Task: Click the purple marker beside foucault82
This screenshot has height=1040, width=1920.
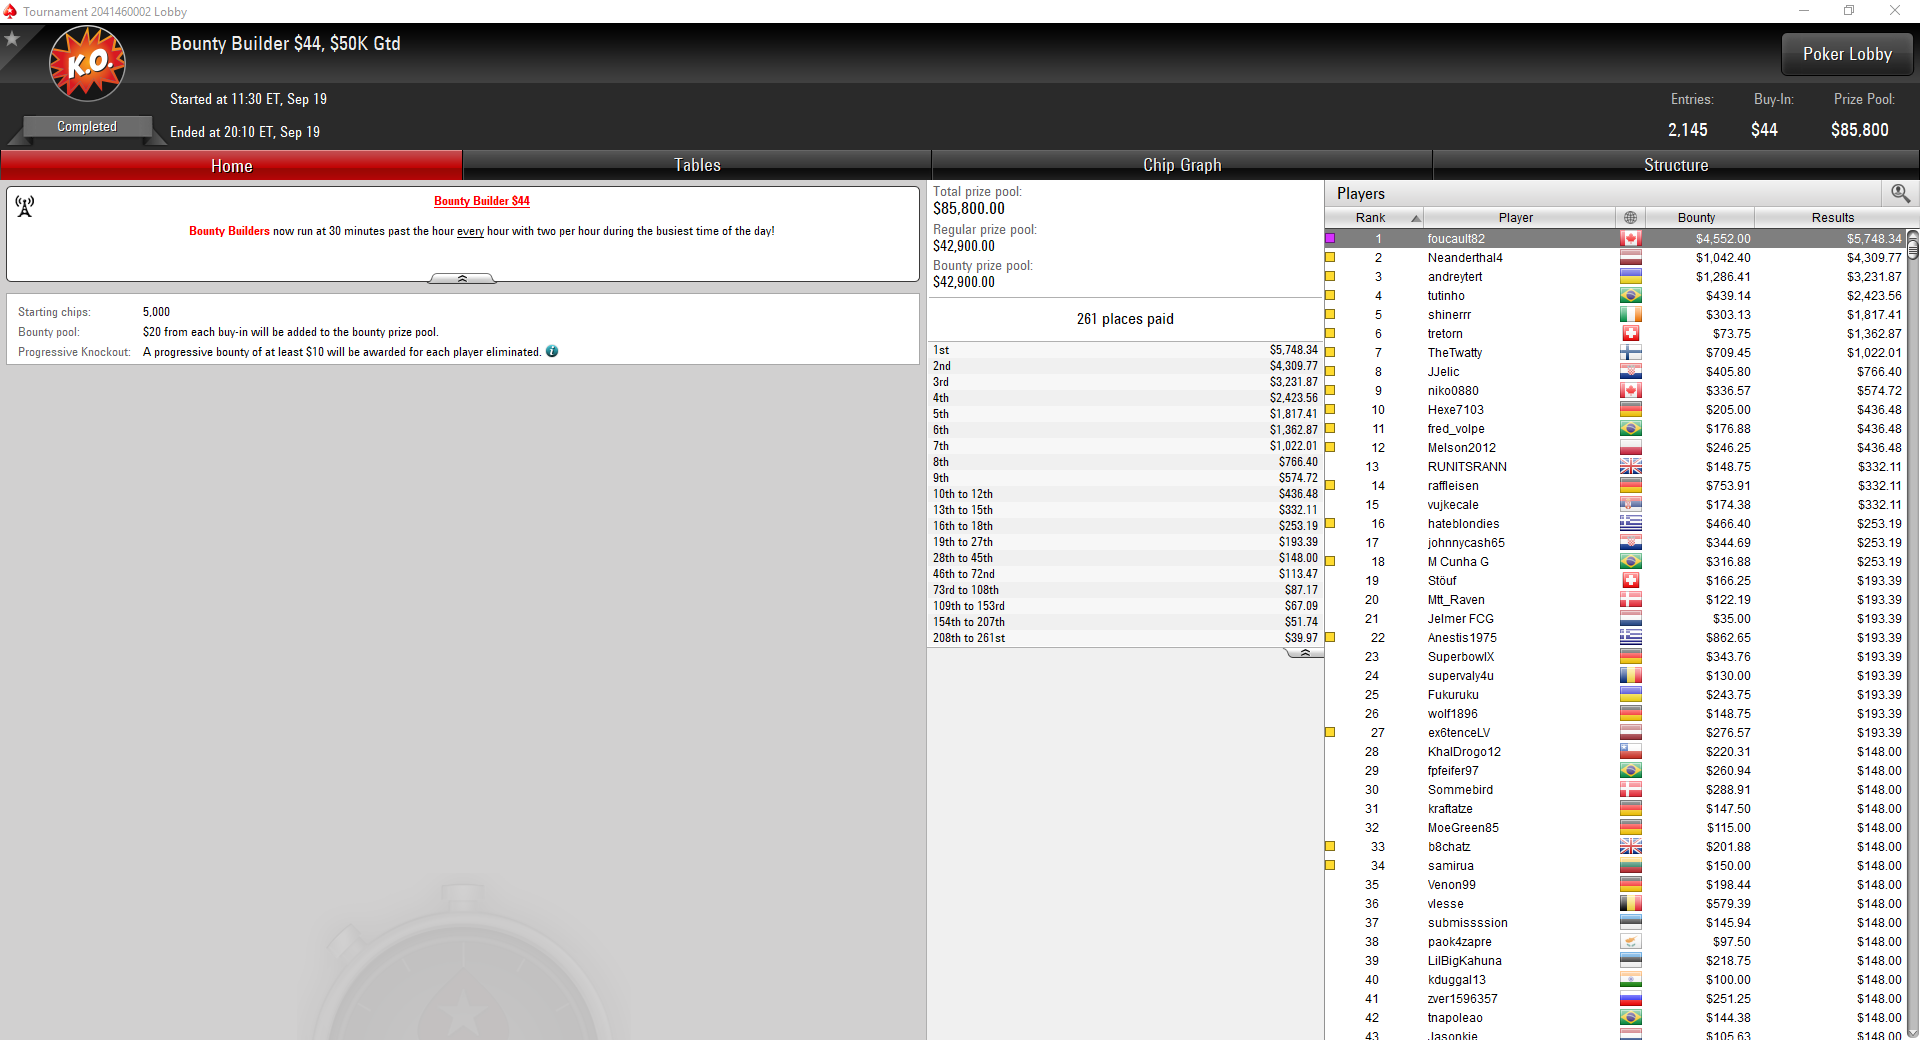Action: click(x=1330, y=238)
